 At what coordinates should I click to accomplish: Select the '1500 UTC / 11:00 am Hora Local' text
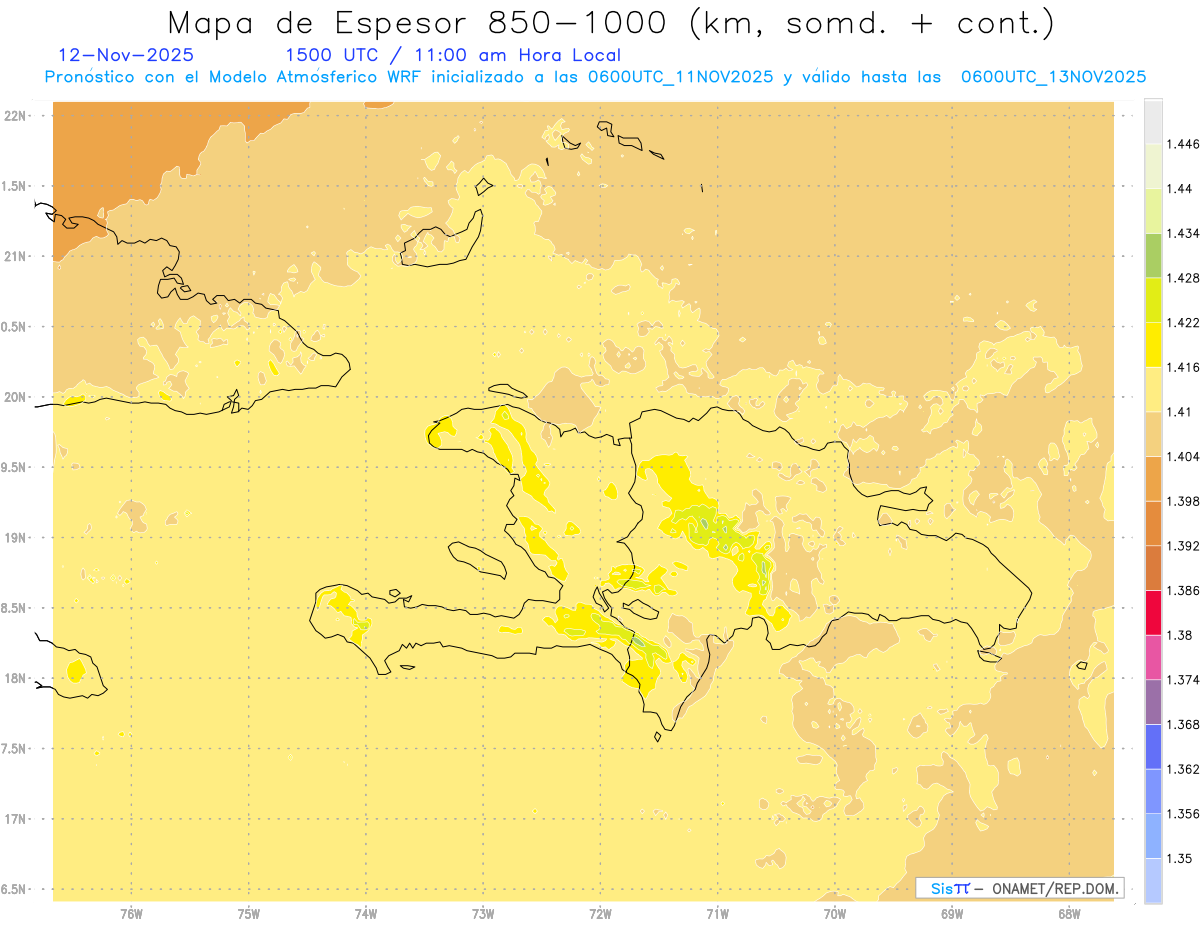(453, 55)
